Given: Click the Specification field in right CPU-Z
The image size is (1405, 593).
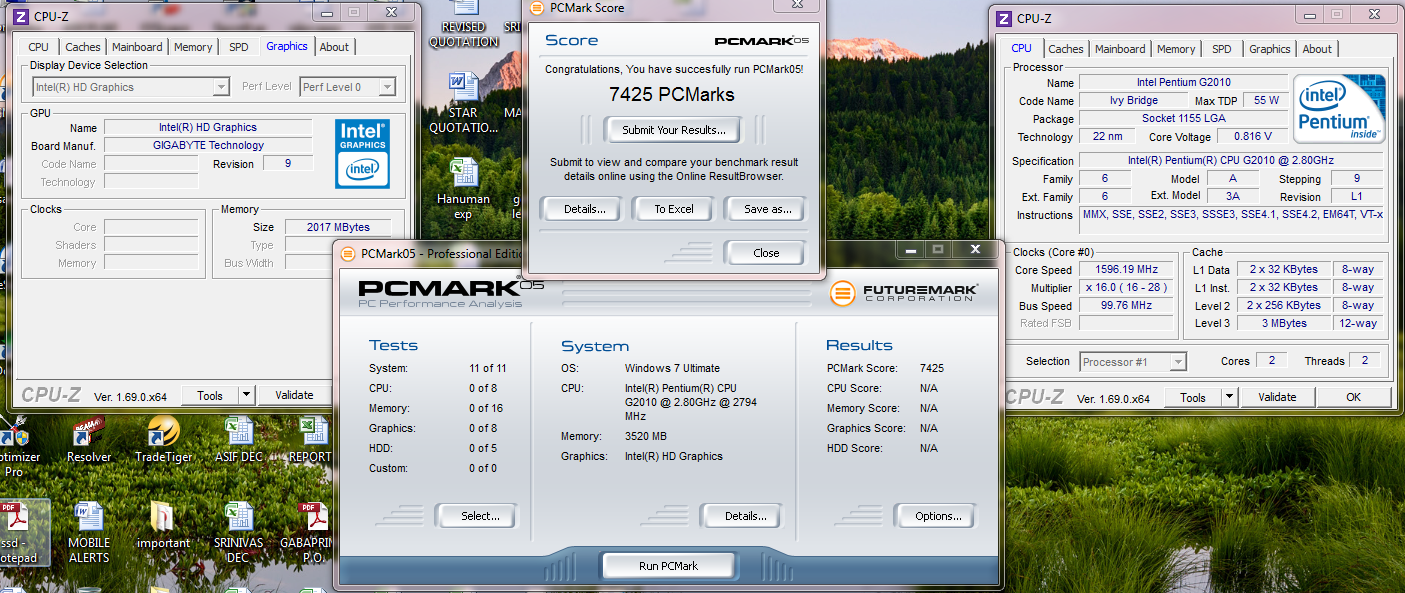Looking at the screenshot, I should pos(1232,160).
